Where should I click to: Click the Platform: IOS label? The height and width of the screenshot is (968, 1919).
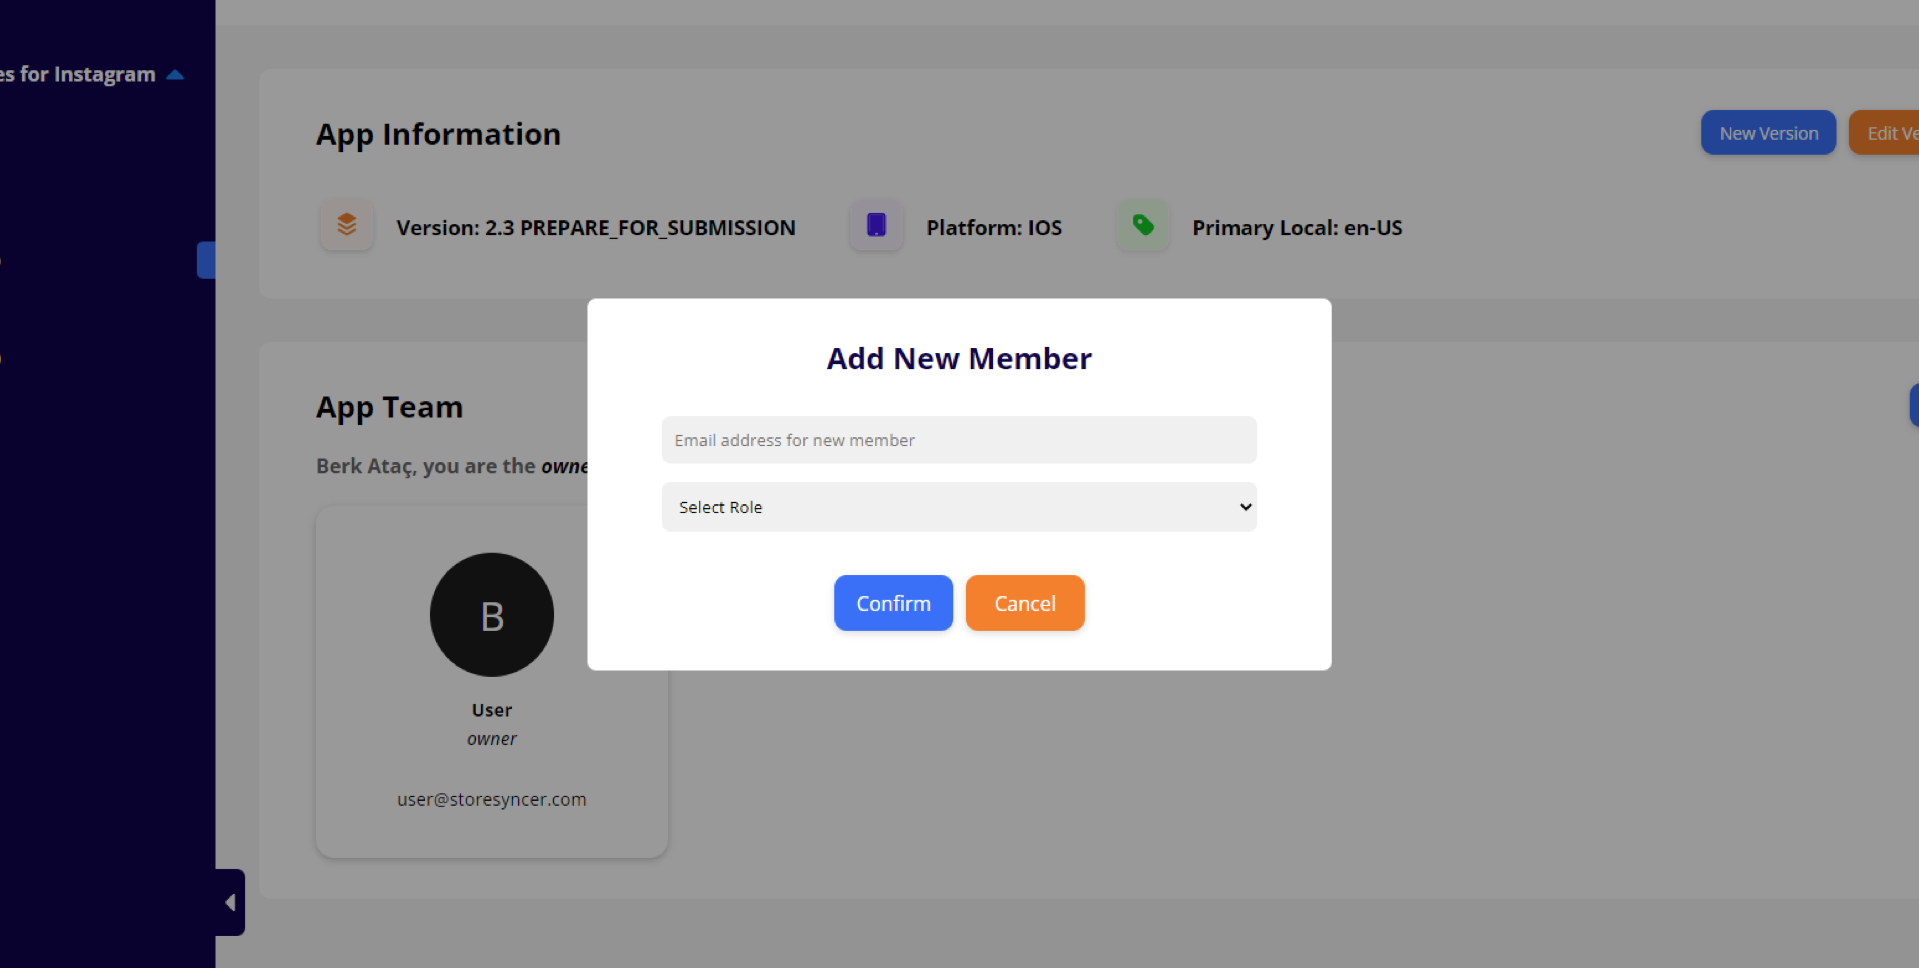click(993, 228)
